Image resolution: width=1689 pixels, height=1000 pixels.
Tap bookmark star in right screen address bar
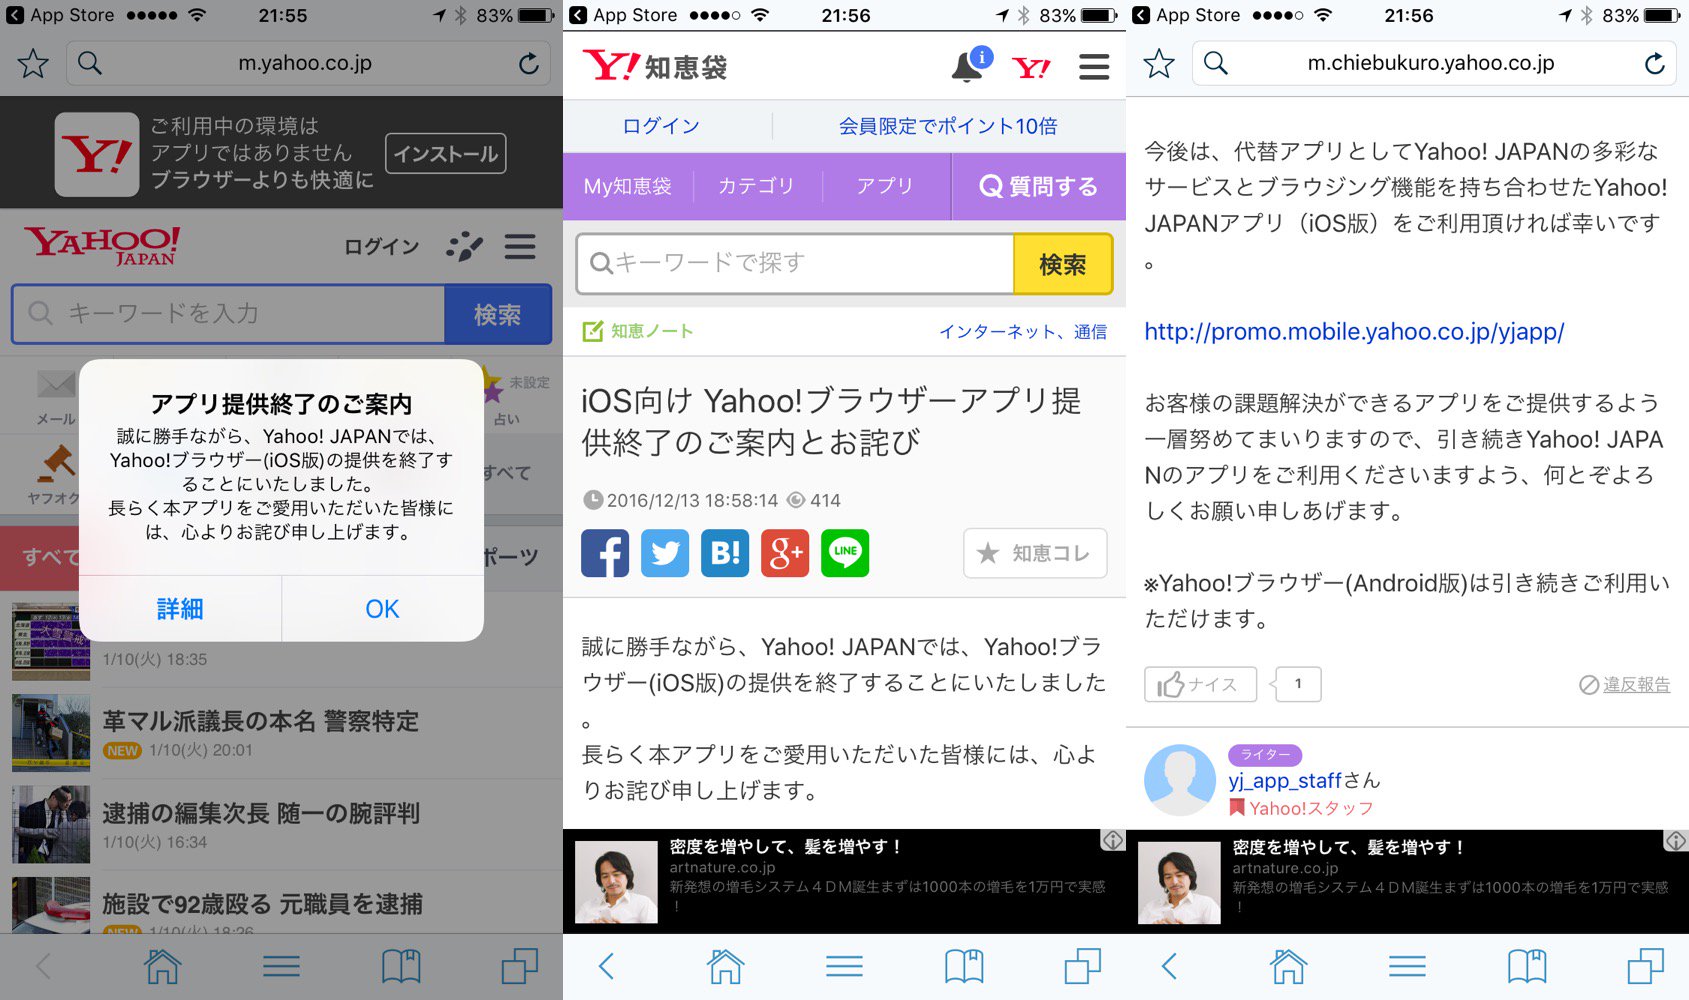click(1159, 63)
